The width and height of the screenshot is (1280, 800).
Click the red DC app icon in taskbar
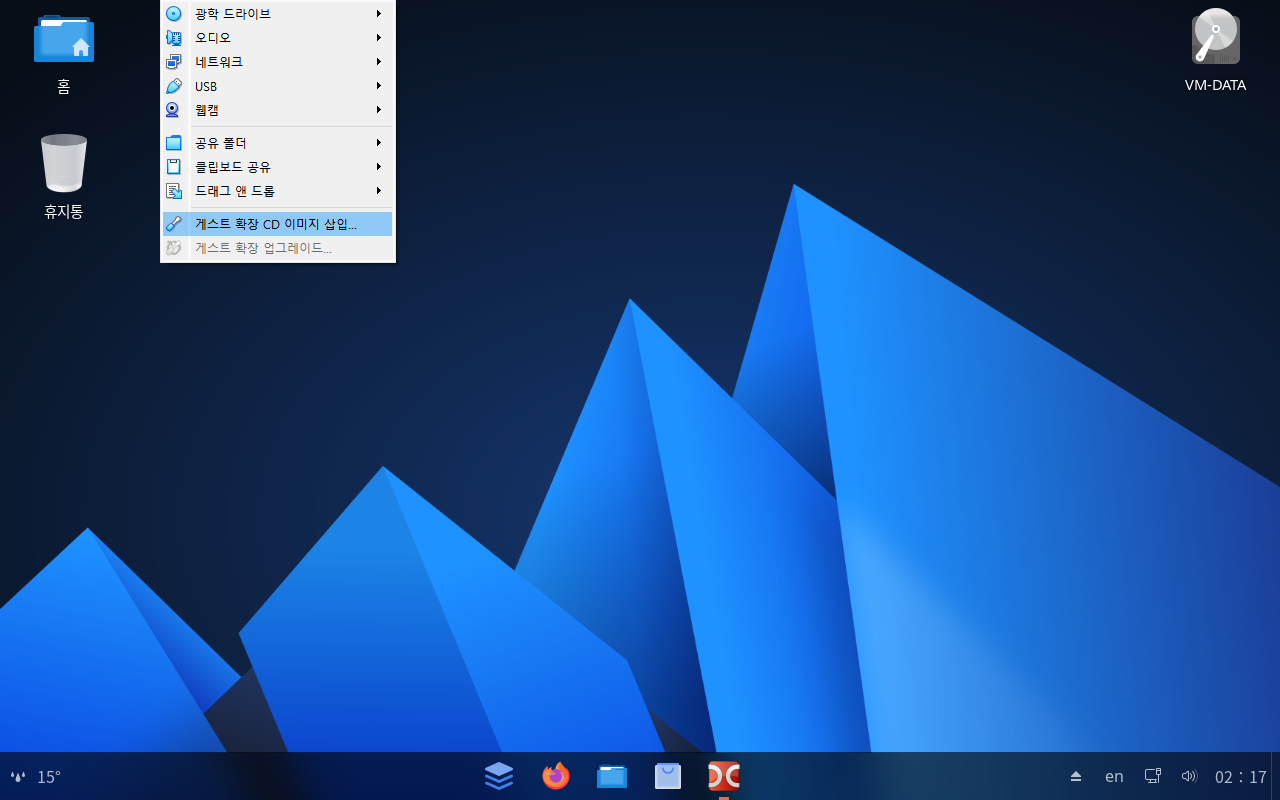[724, 776]
